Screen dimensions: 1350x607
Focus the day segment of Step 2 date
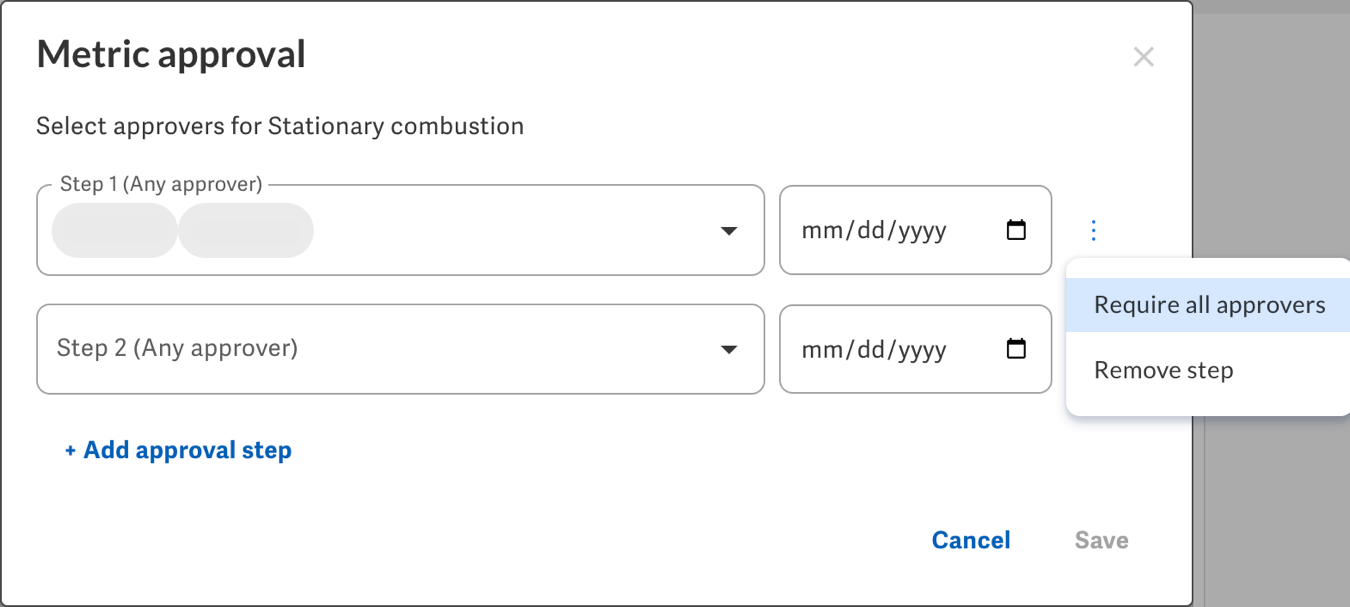(871, 350)
